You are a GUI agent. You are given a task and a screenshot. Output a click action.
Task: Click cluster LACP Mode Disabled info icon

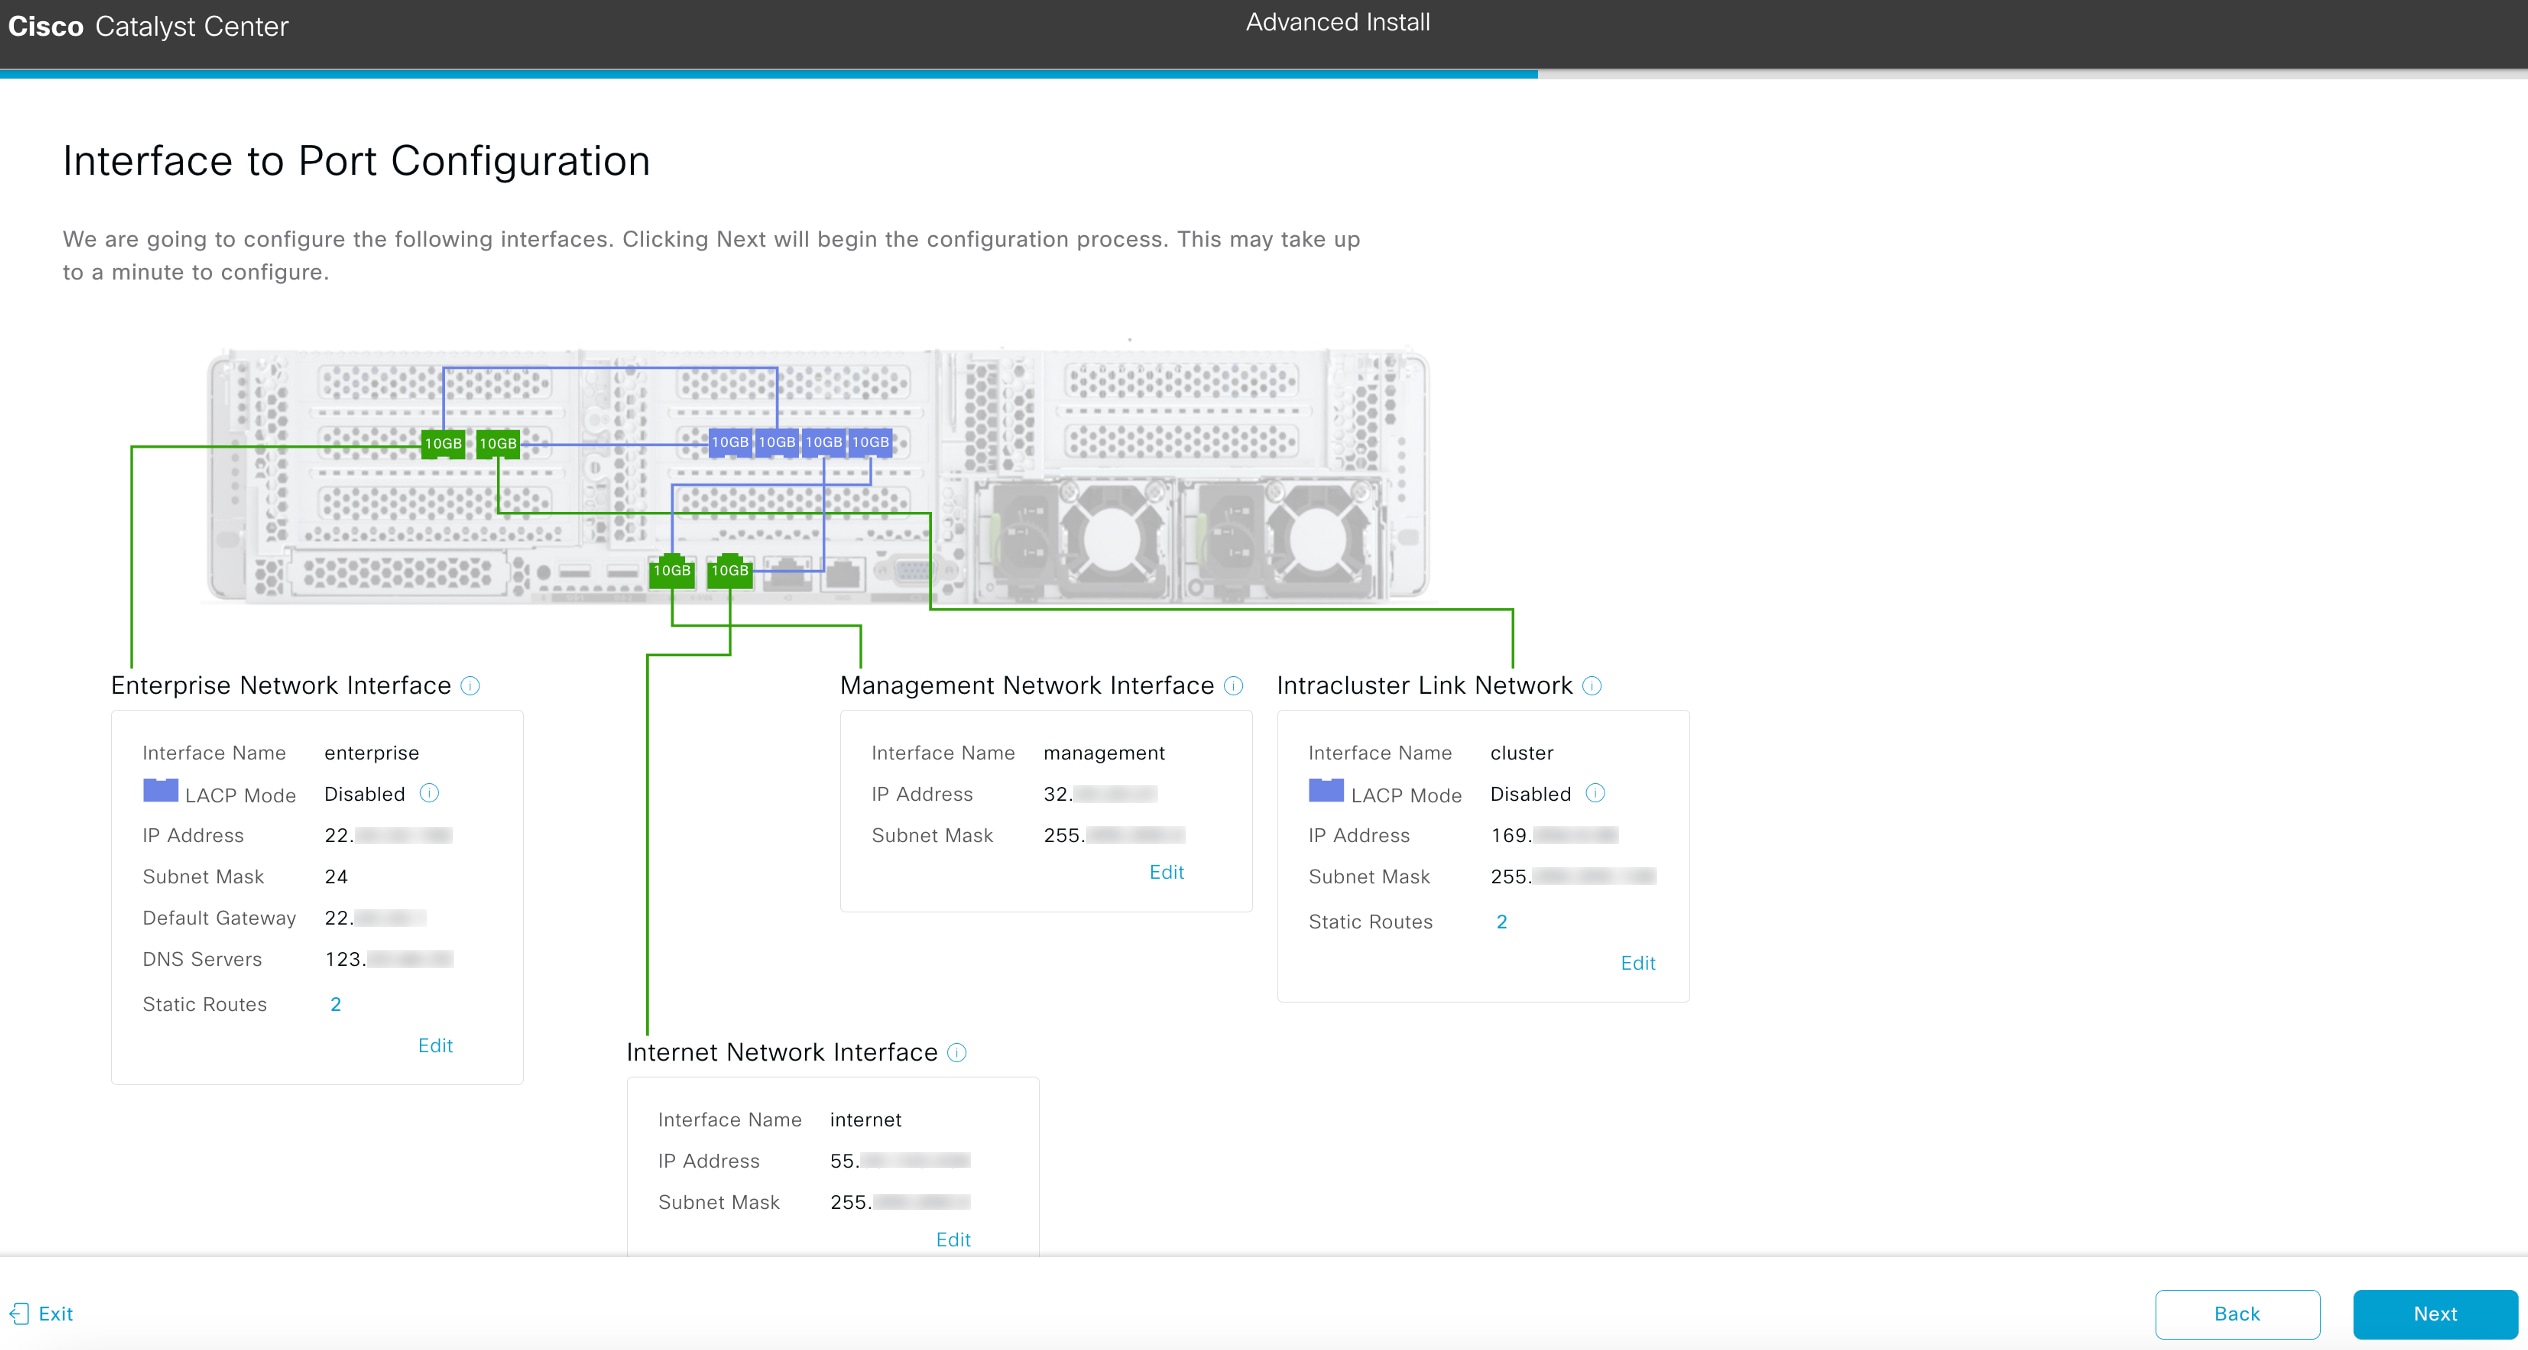click(1595, 793)
